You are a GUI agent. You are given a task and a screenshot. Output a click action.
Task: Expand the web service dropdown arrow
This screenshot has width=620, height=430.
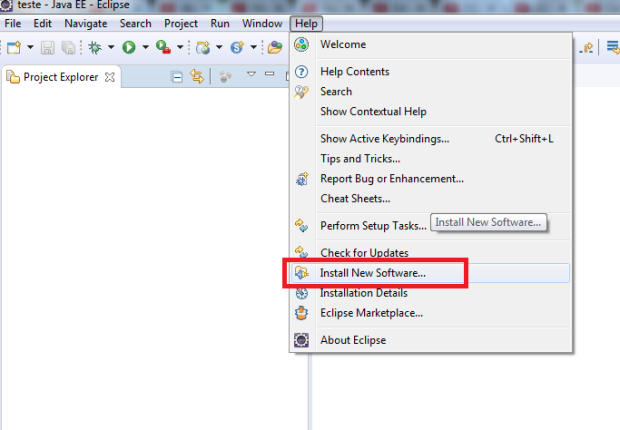(253, 47)
